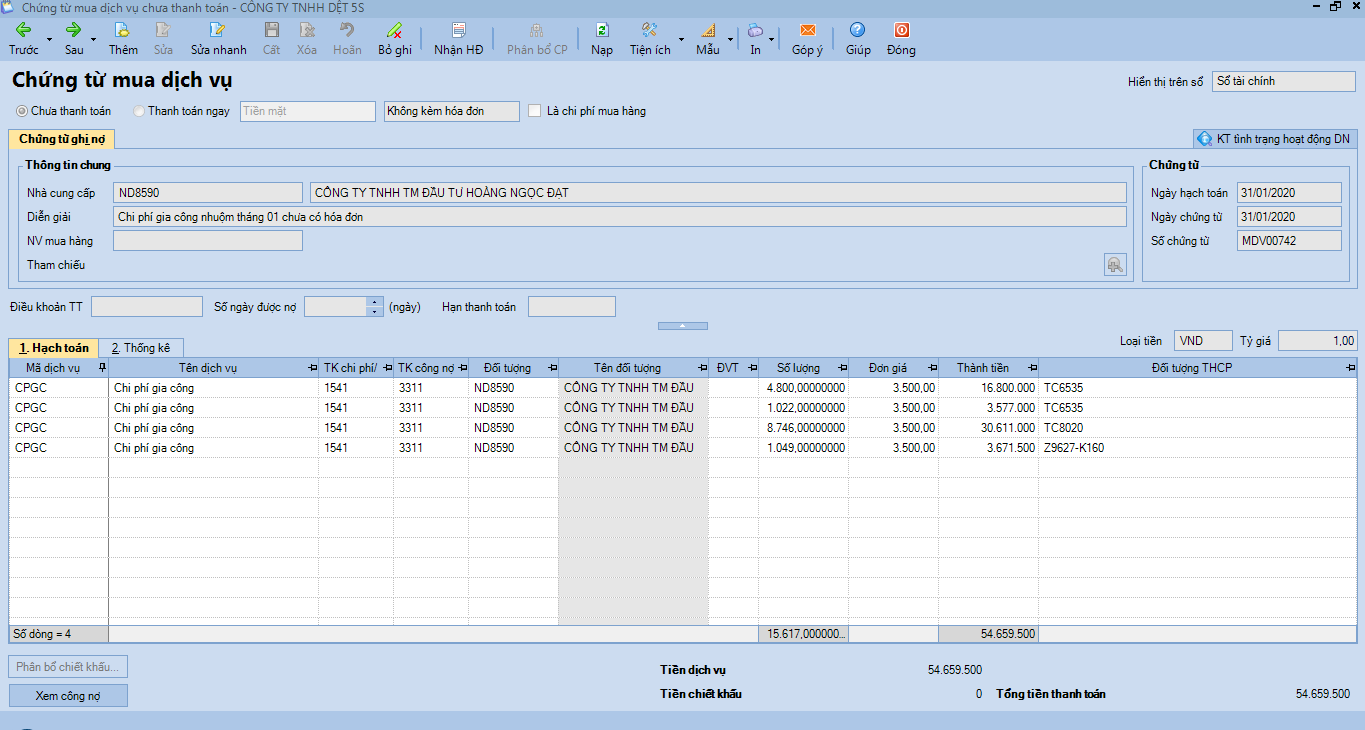Viewport: 1365px width, 730px height.
Task: Open Hiển thị trên sổ dropdown
Action: coord(1284,81)
